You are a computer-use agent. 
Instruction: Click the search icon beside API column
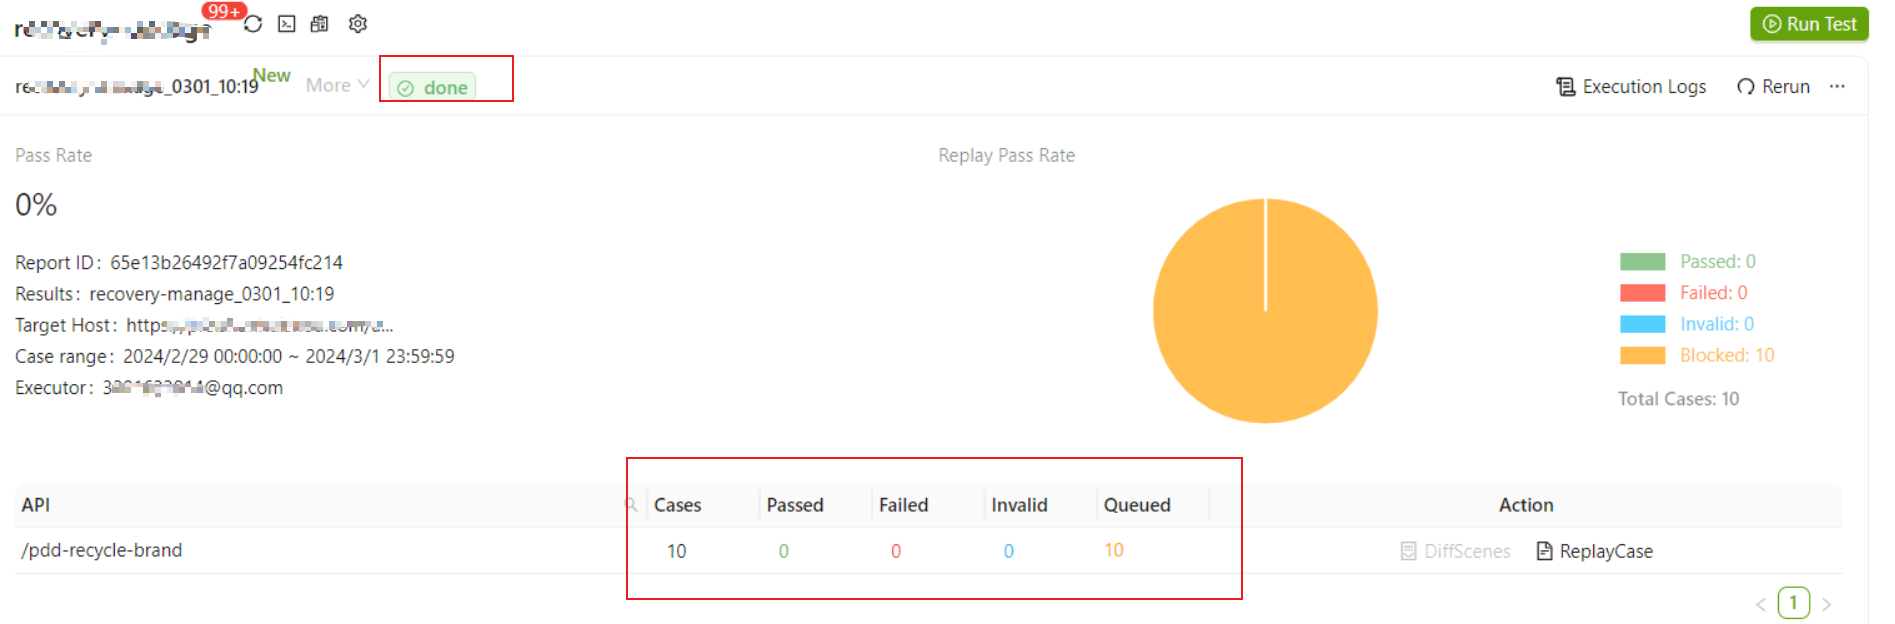[x=631, y=505]
